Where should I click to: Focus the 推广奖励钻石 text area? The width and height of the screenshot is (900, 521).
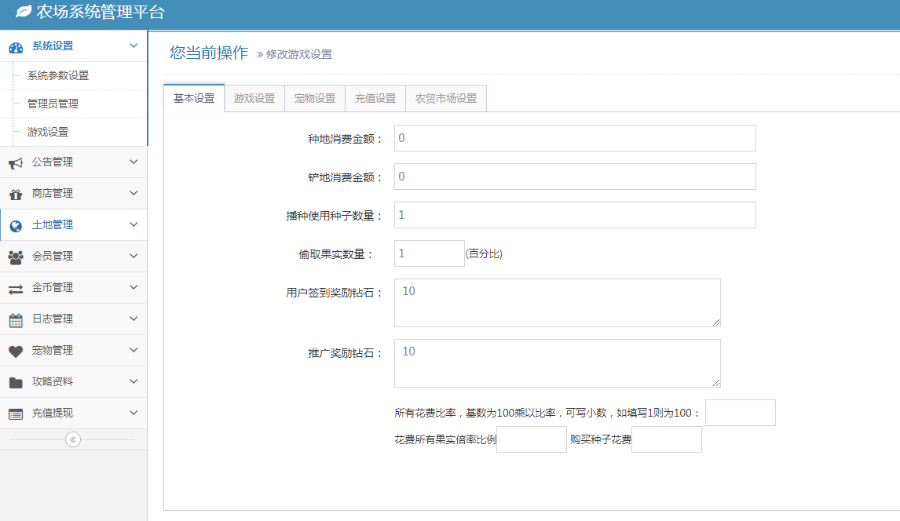(556, 363)
